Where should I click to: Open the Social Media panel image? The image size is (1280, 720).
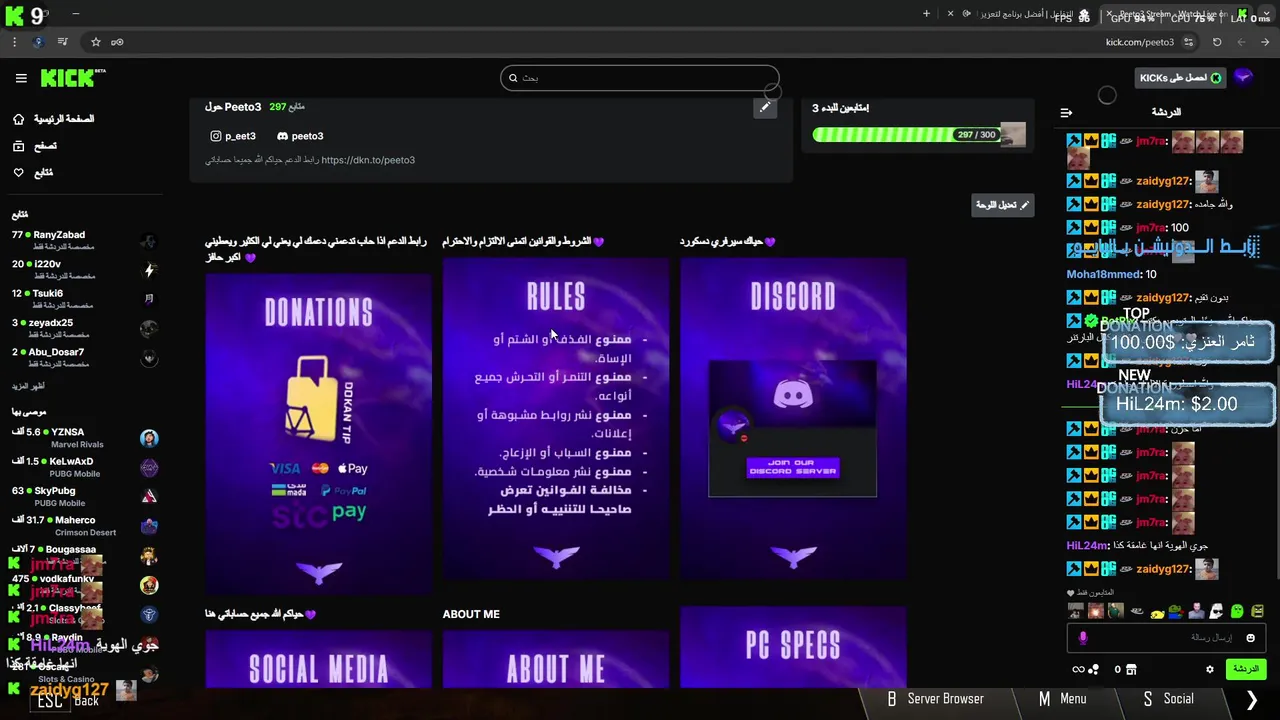tap(319, 659)
